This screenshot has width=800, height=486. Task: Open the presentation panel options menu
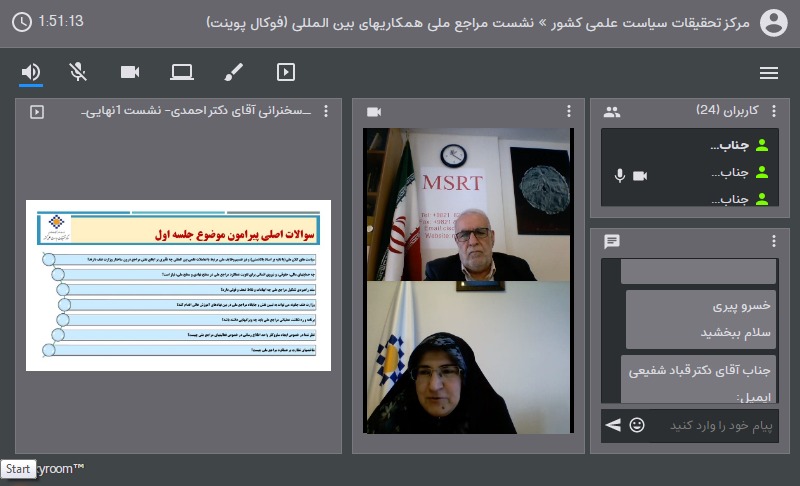[332, 112]
